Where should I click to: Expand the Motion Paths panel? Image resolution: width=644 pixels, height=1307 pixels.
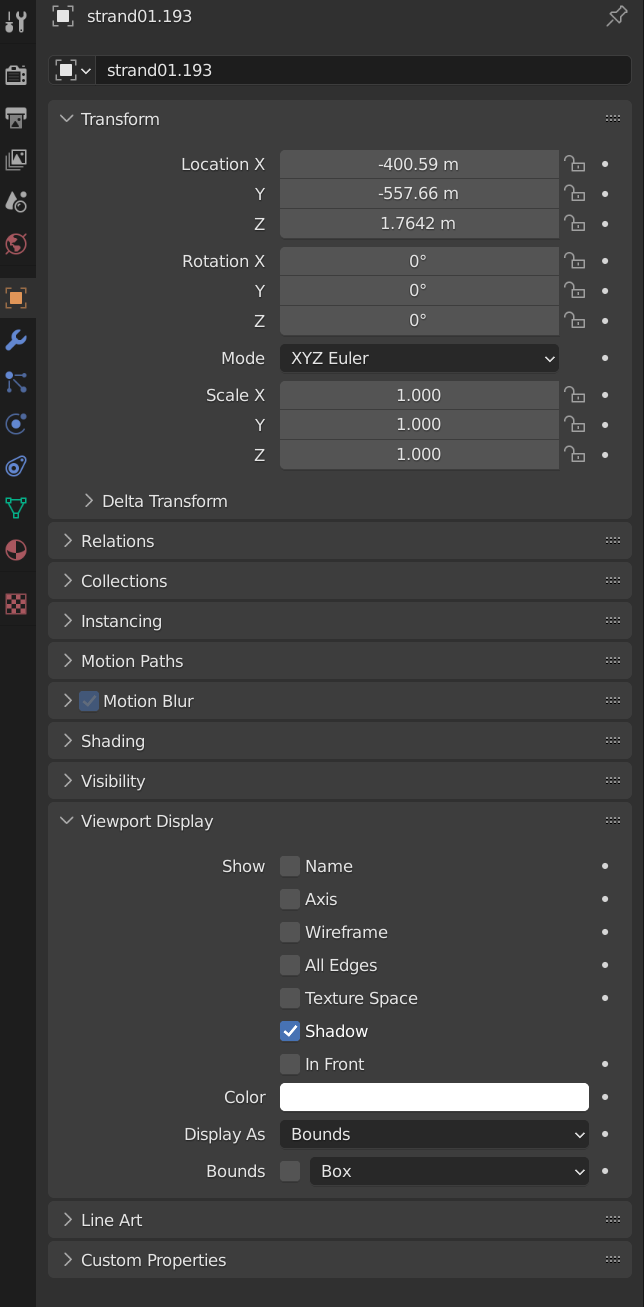tap(67, 661)
